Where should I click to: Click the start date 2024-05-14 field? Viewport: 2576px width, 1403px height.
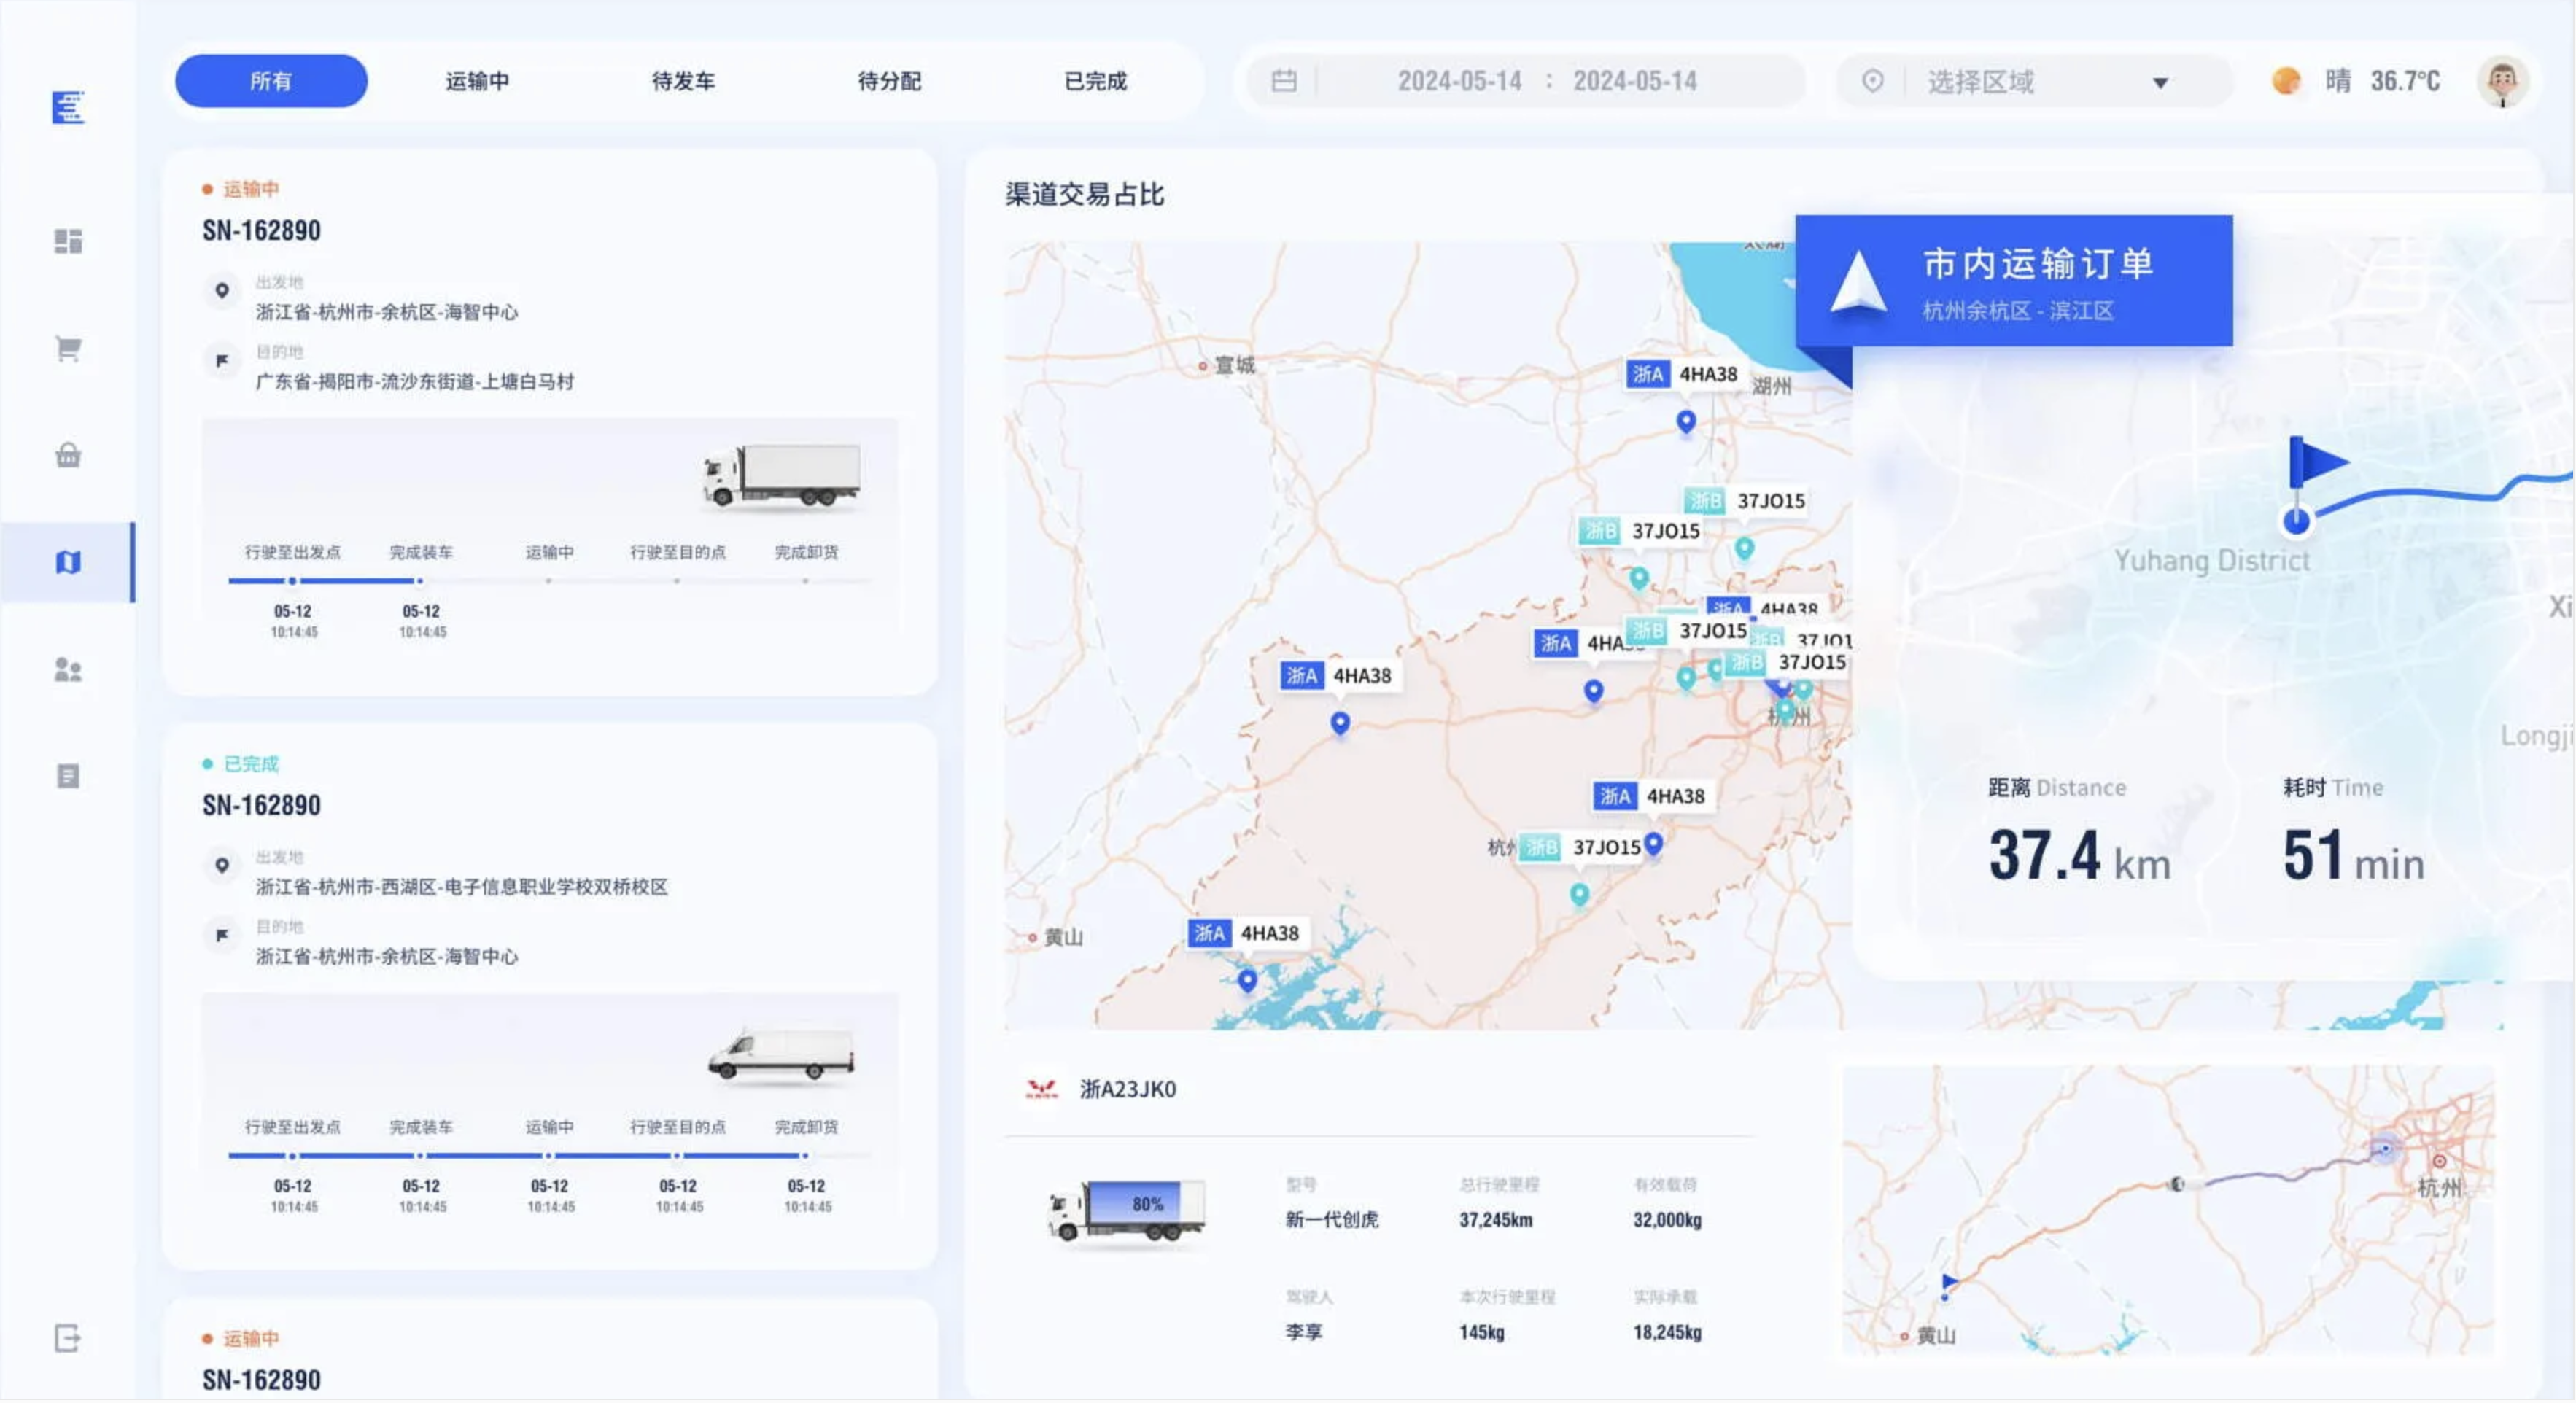[x=1459, y=81]
